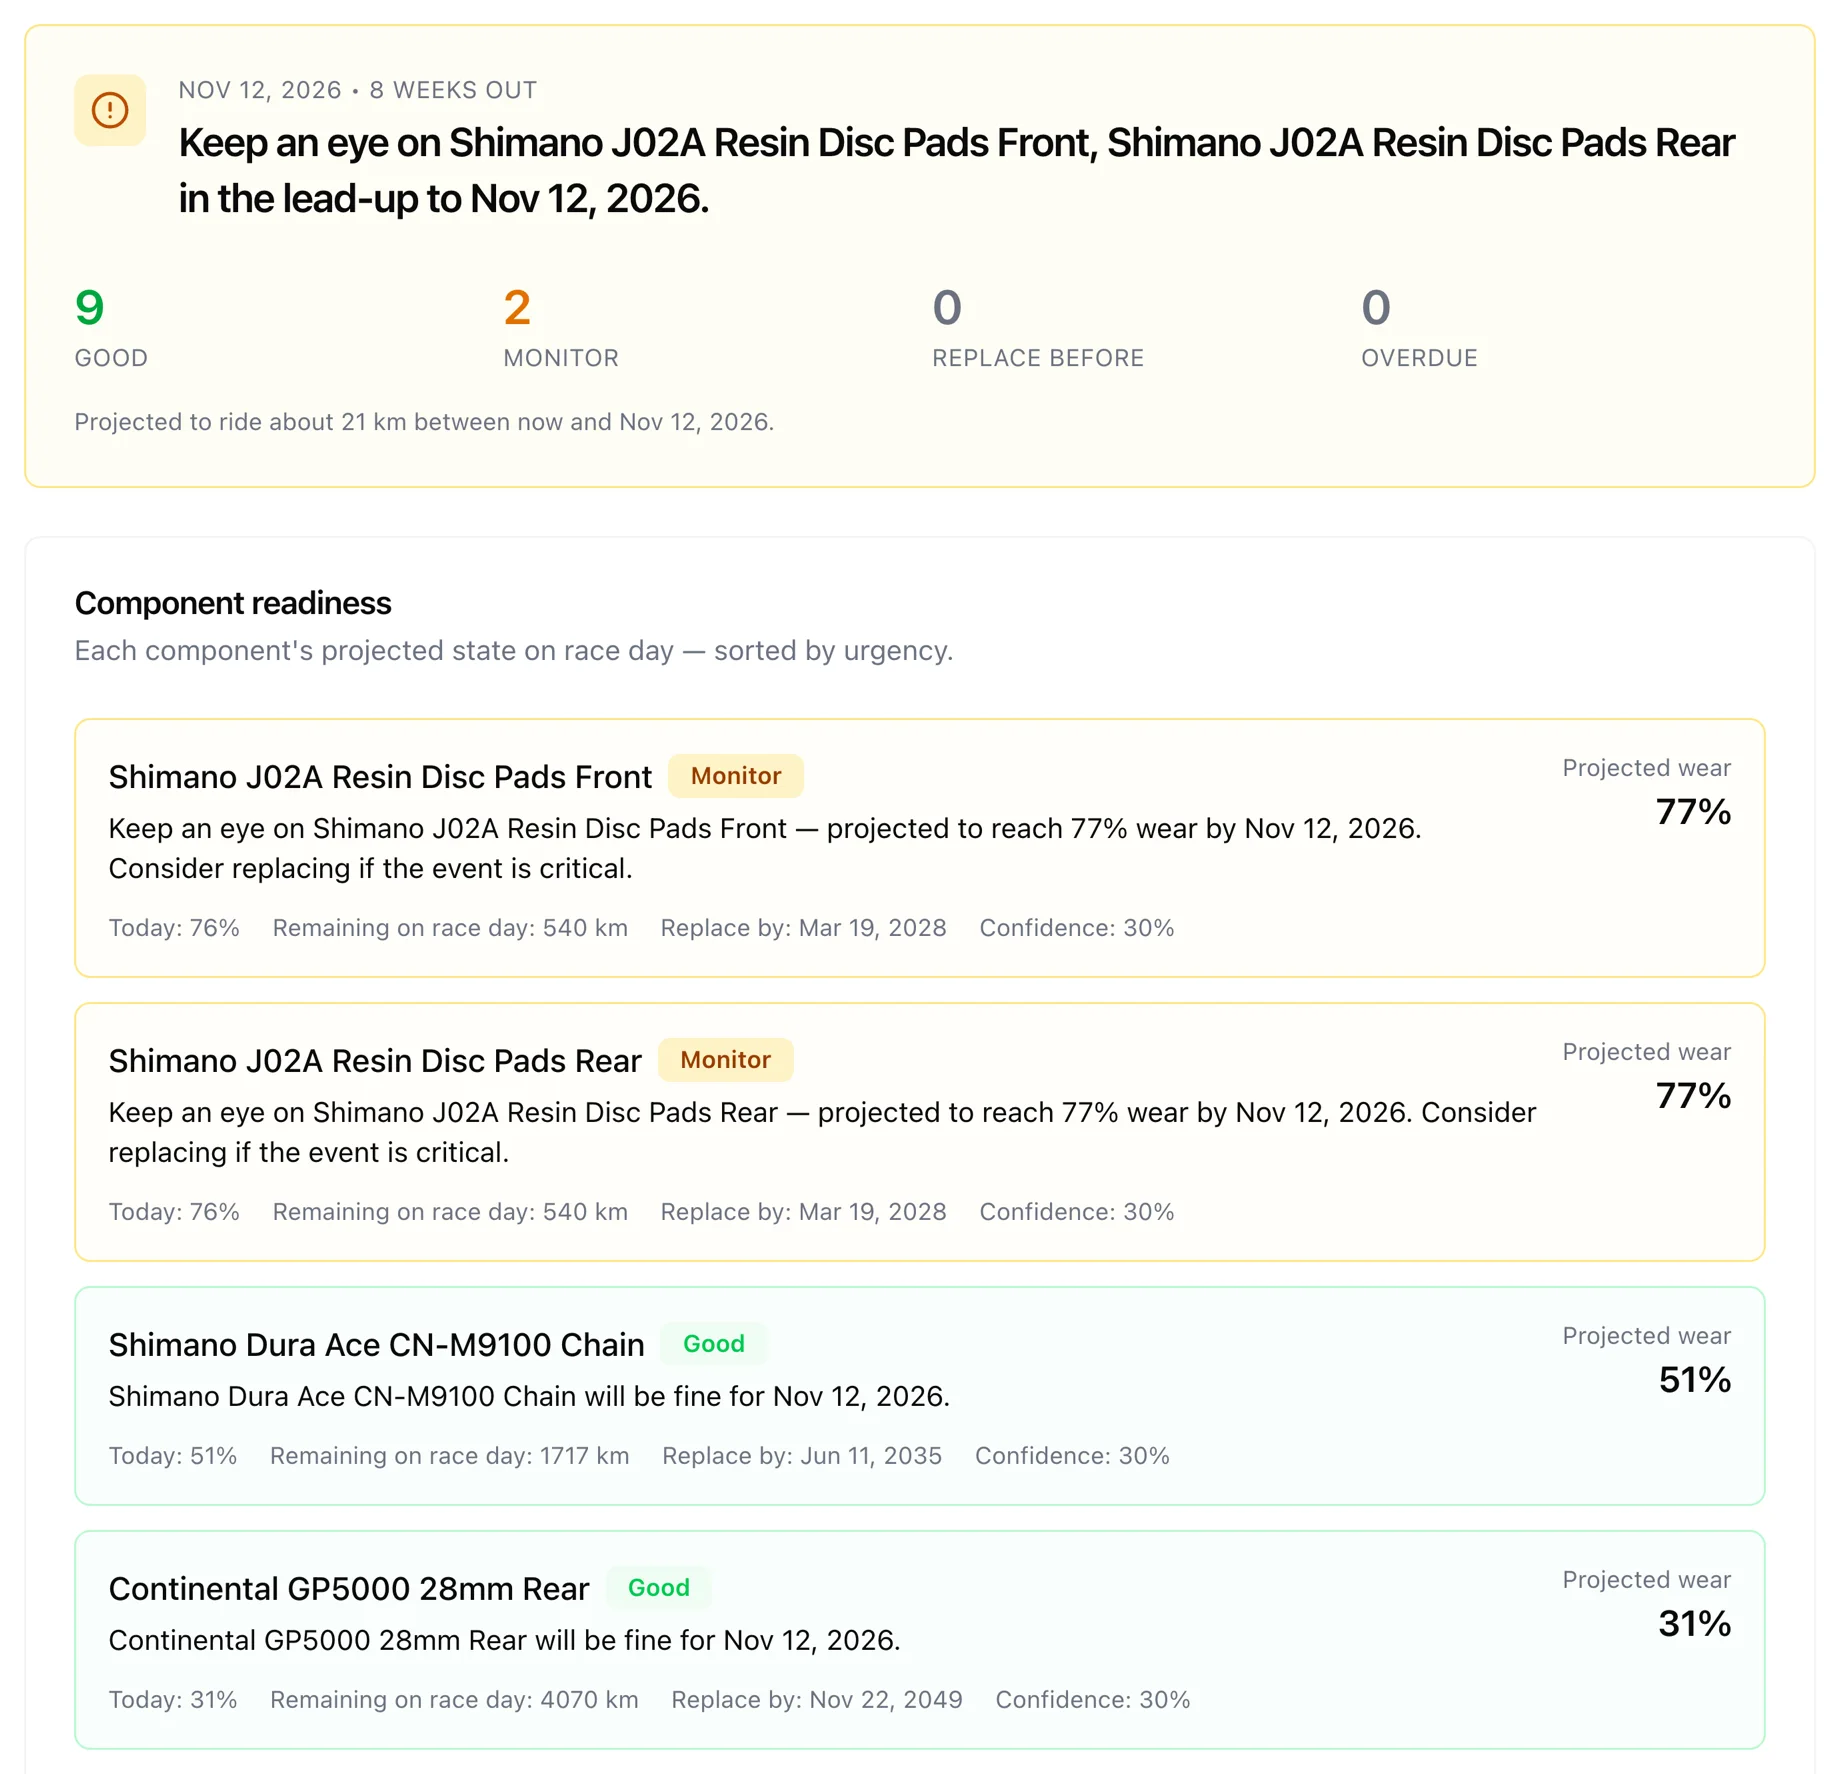Select the "NOV 12, 2026 • 8 WEEKS OUT" date line
This screenshot has width=1840, height=1774.
coord(357,90)
